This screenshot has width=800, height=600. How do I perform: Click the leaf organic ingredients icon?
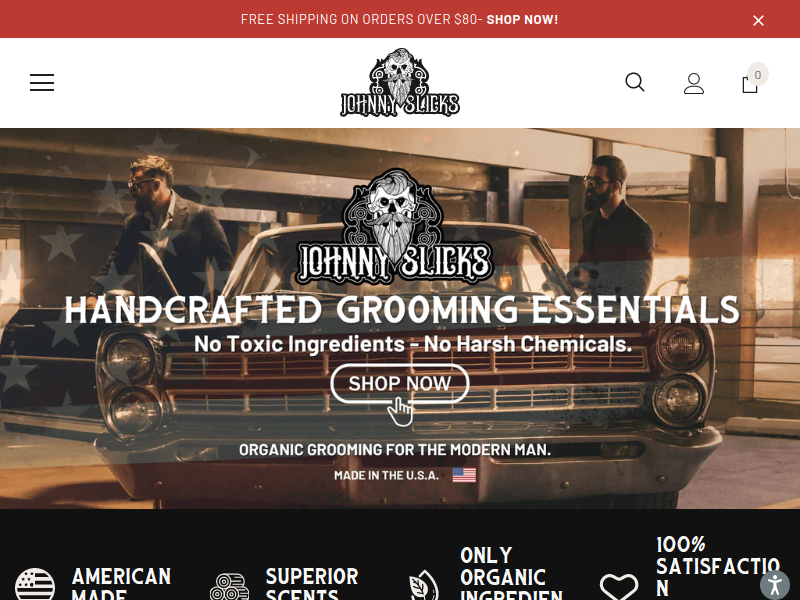(424, 585)
